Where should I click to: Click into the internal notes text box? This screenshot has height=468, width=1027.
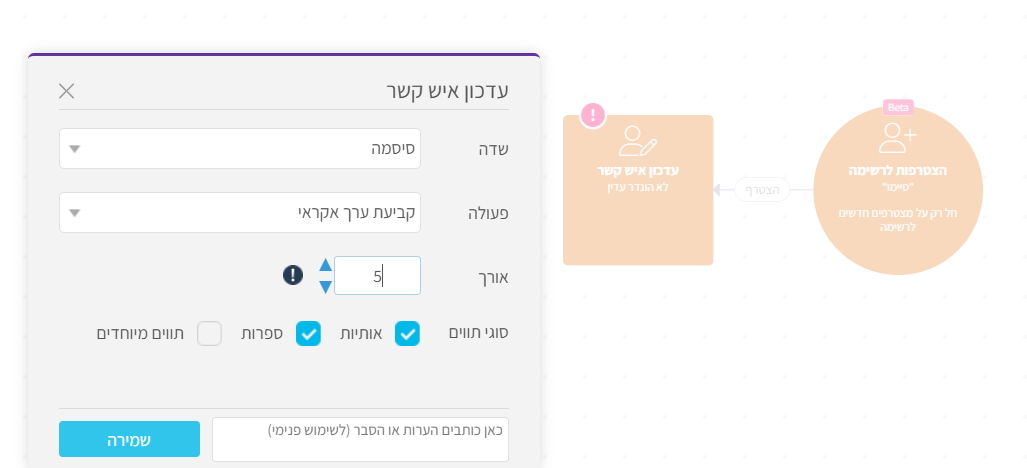click(x=360, y=440)
